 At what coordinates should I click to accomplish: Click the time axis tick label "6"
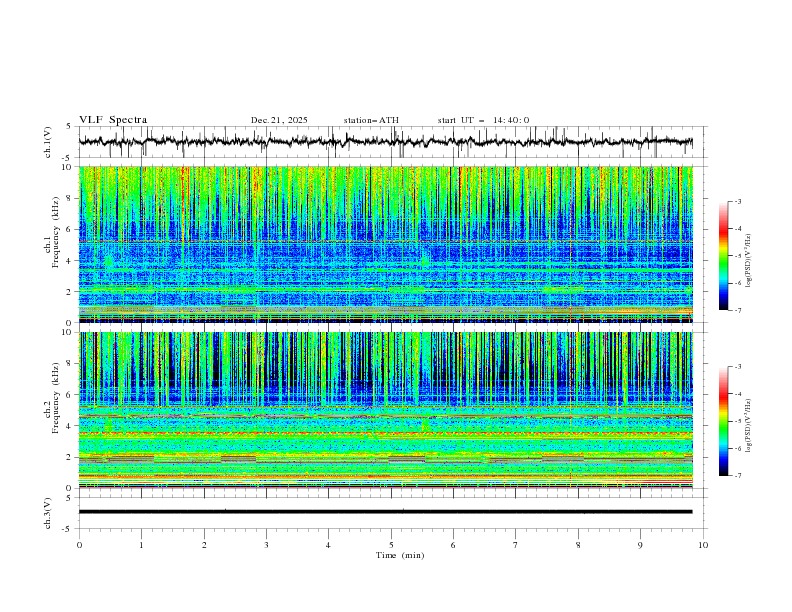click(x=453, y=545)
